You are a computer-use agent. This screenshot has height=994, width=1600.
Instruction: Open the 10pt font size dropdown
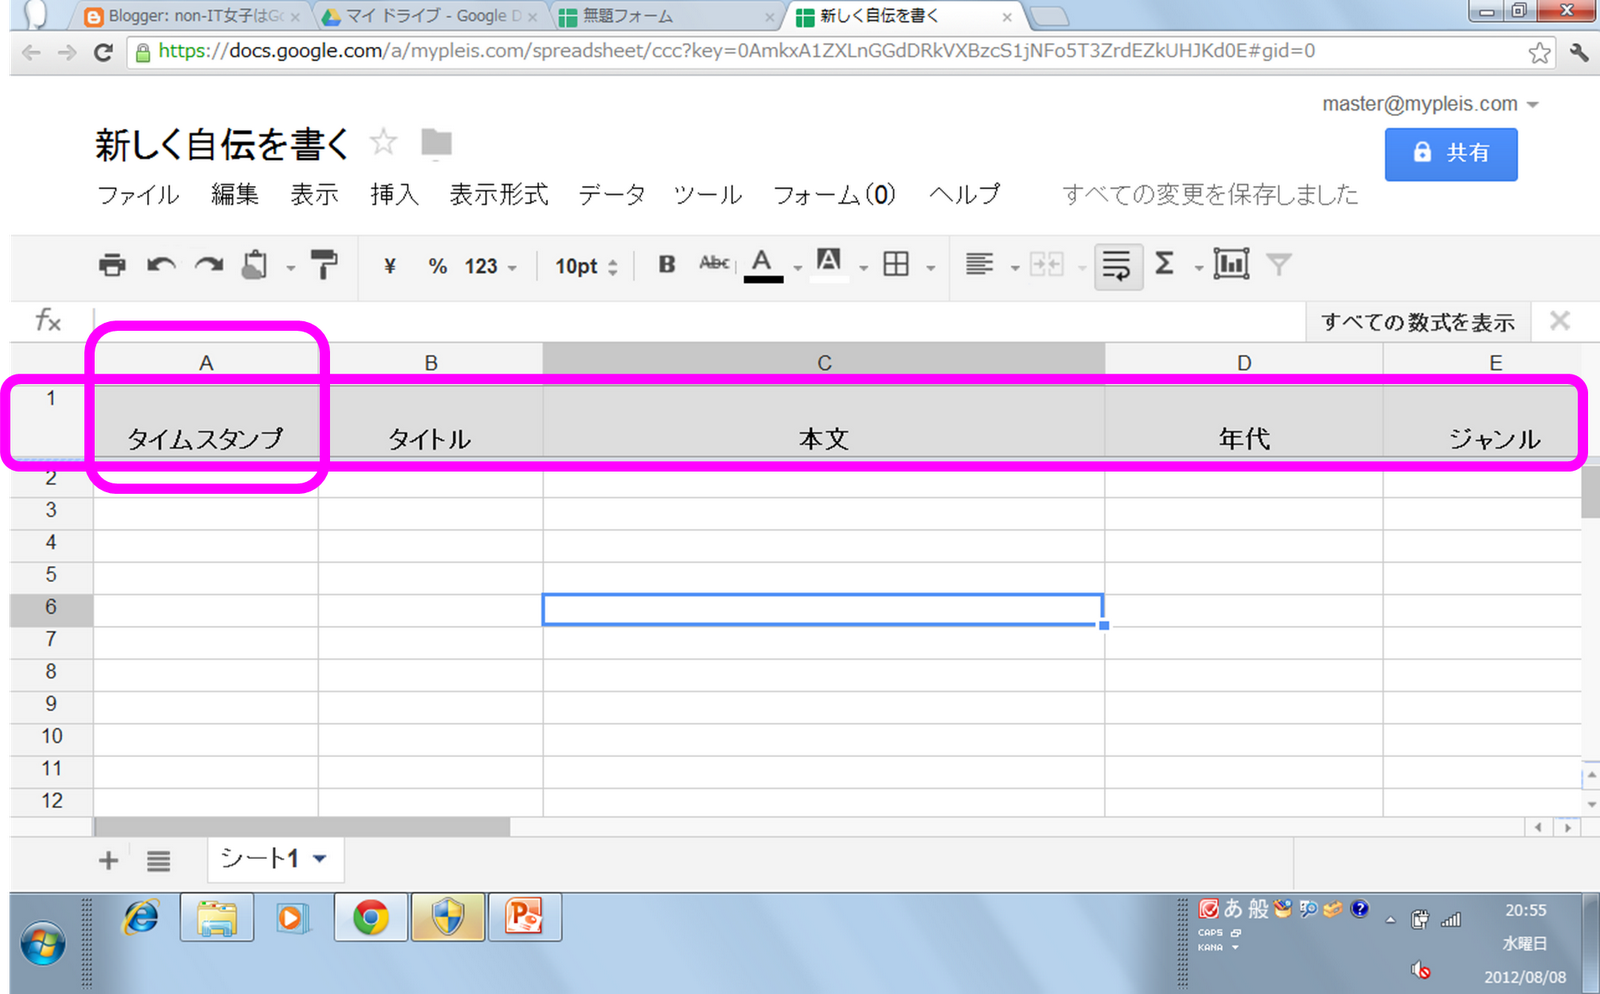pos(587,266)
